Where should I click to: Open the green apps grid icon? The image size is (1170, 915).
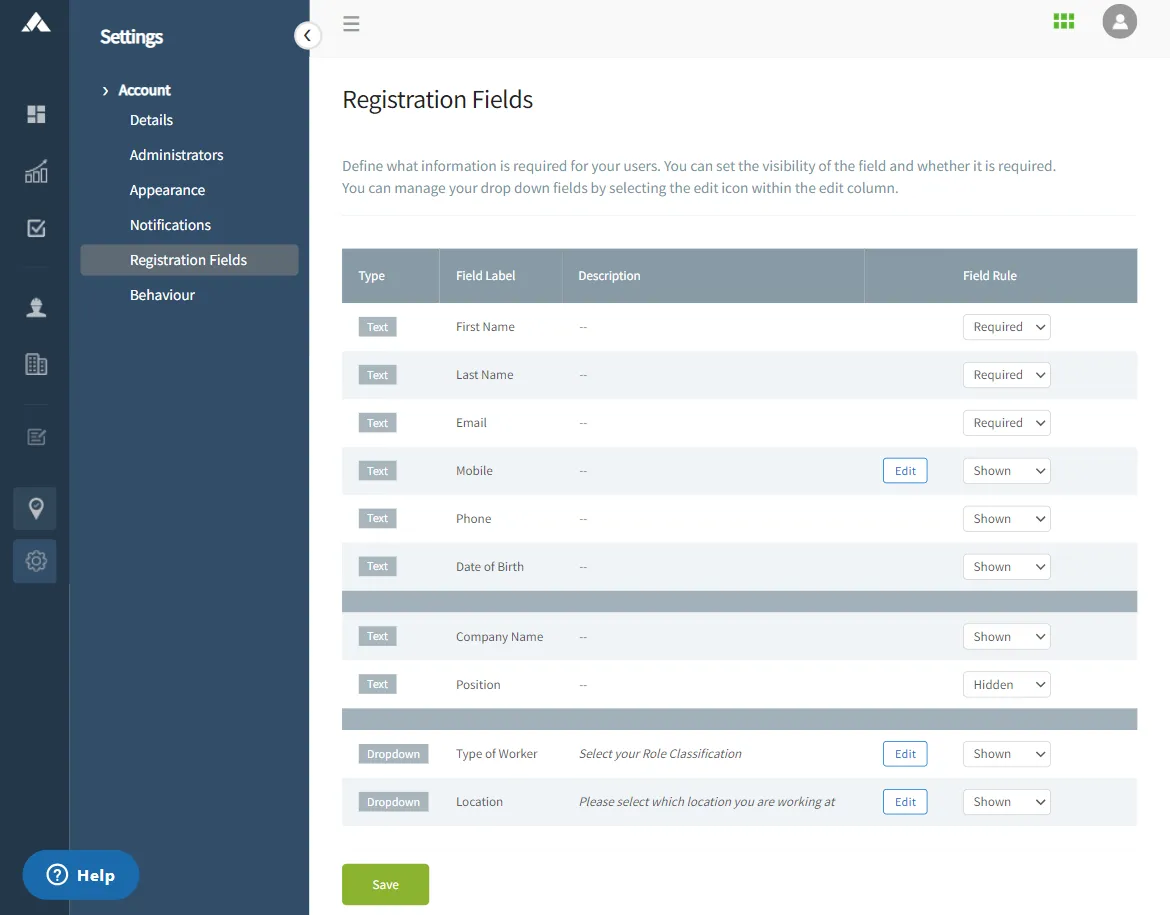(1063, 21)
